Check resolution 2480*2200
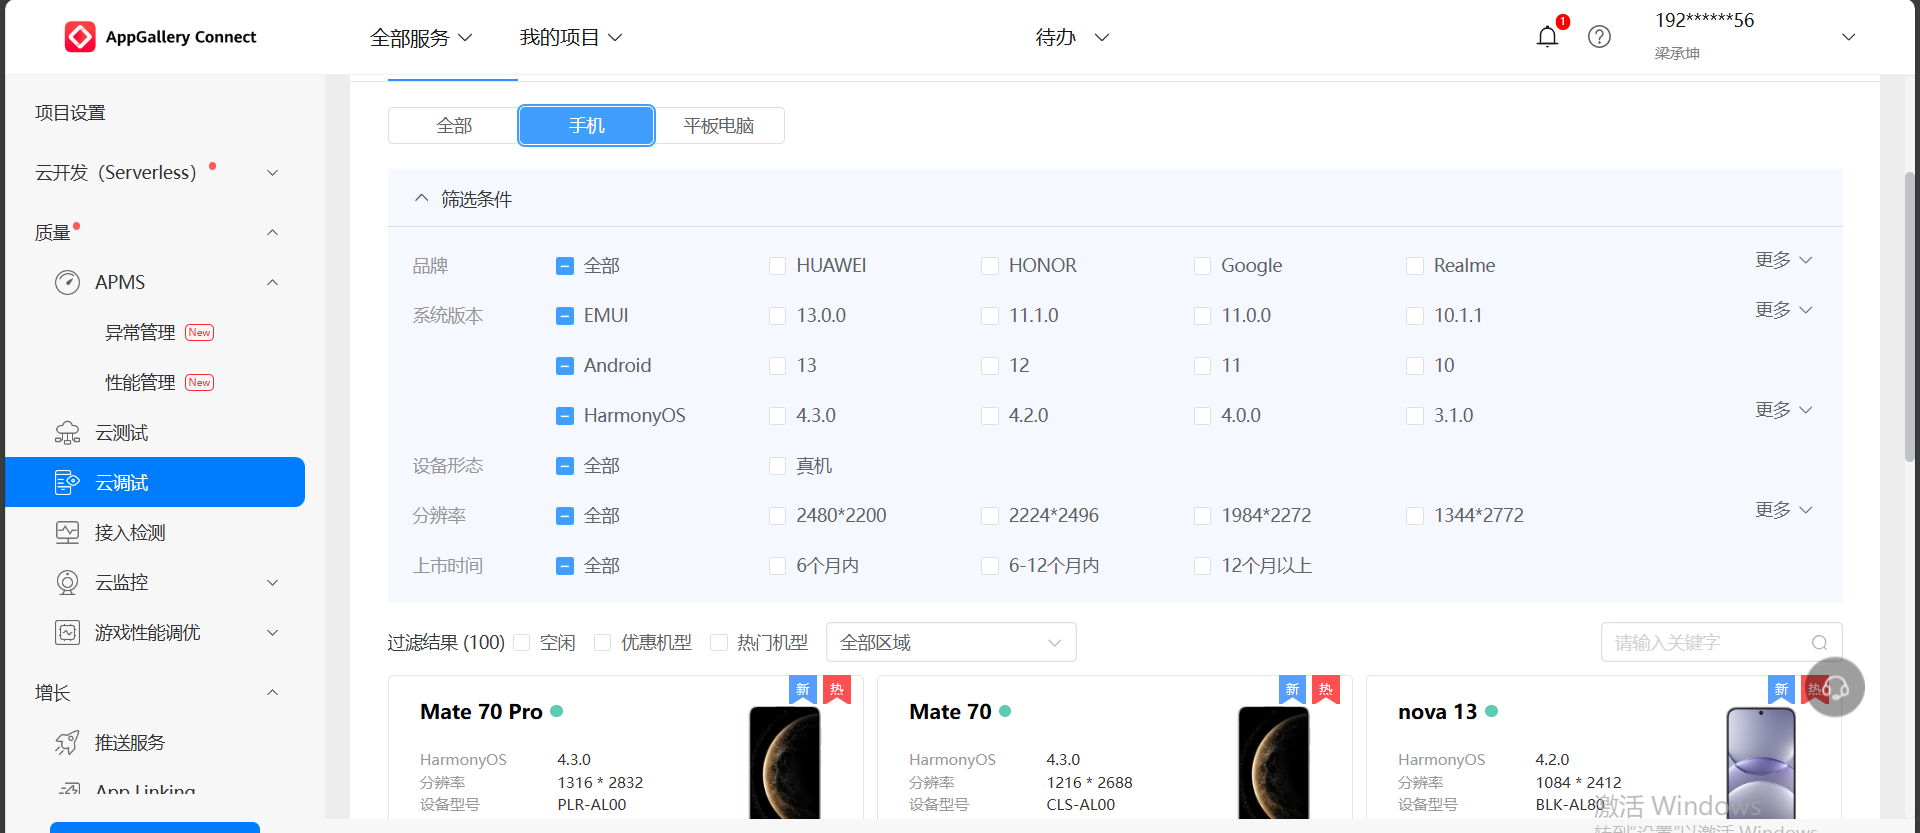Image resolution: width=1920 pixels, height=833 pixels. (x=777, y=516)
